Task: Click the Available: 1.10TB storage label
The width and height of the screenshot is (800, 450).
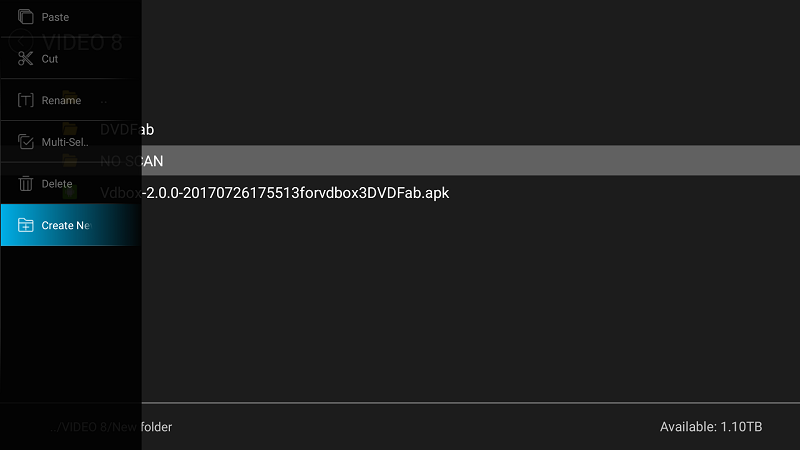Action: coord(711,427)
